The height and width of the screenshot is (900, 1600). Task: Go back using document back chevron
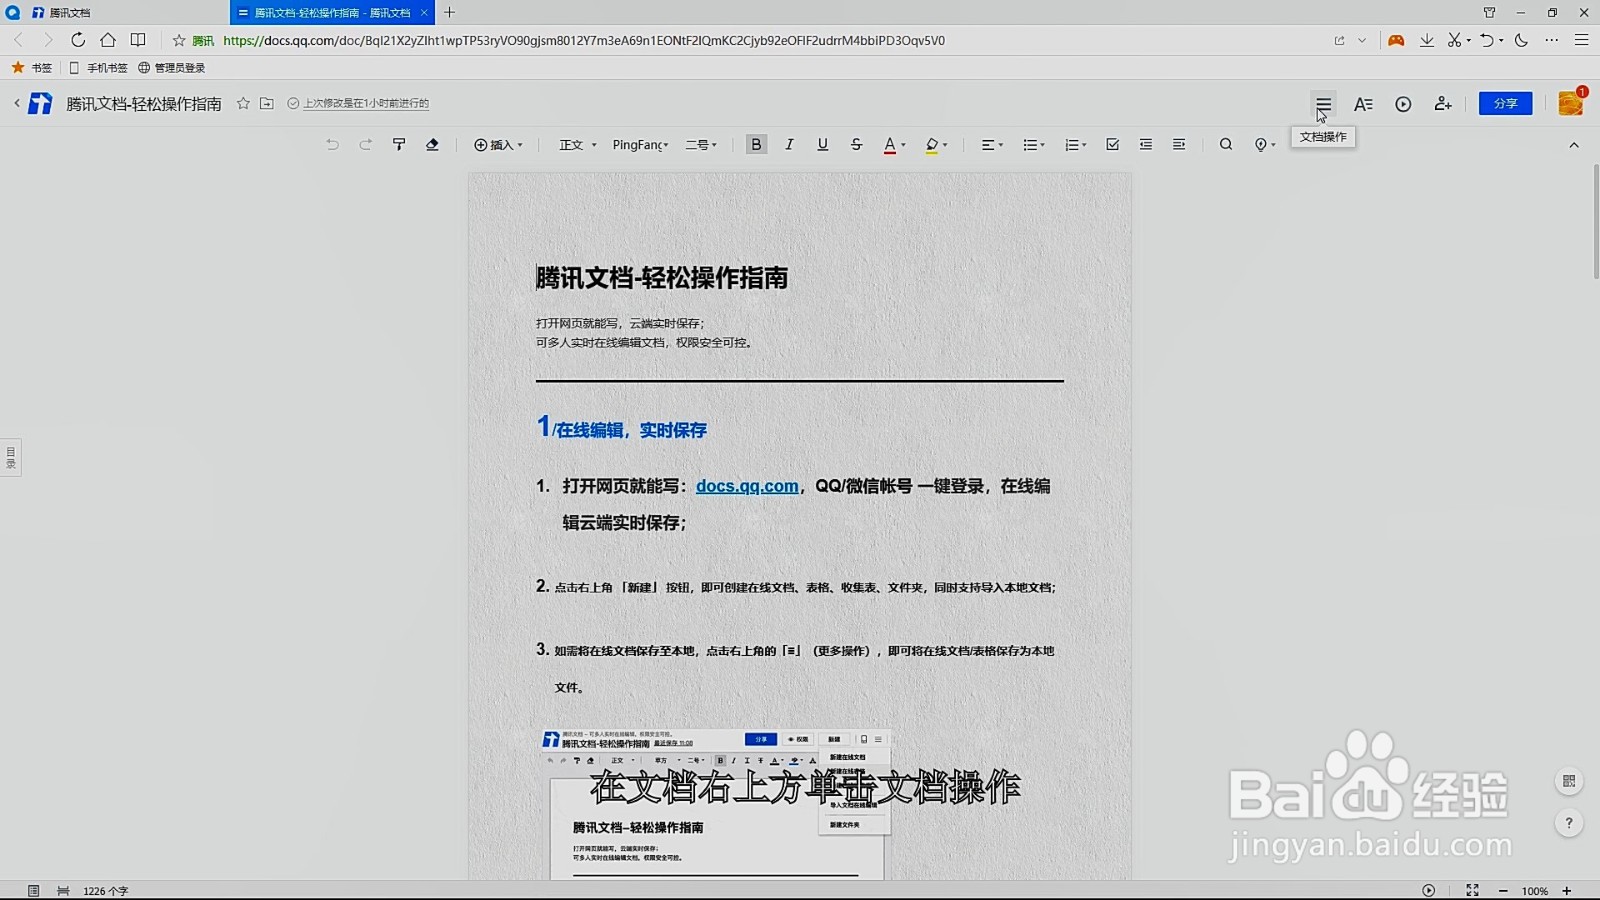tap(17, 104)
